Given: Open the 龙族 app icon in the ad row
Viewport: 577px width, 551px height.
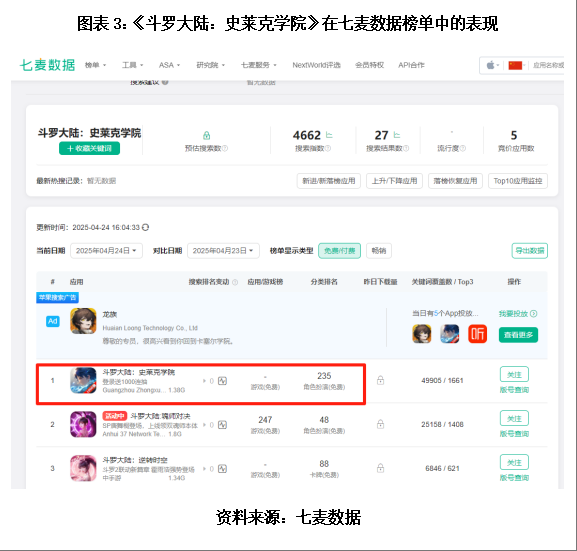Looking at the screenshot, I should 83,321.
